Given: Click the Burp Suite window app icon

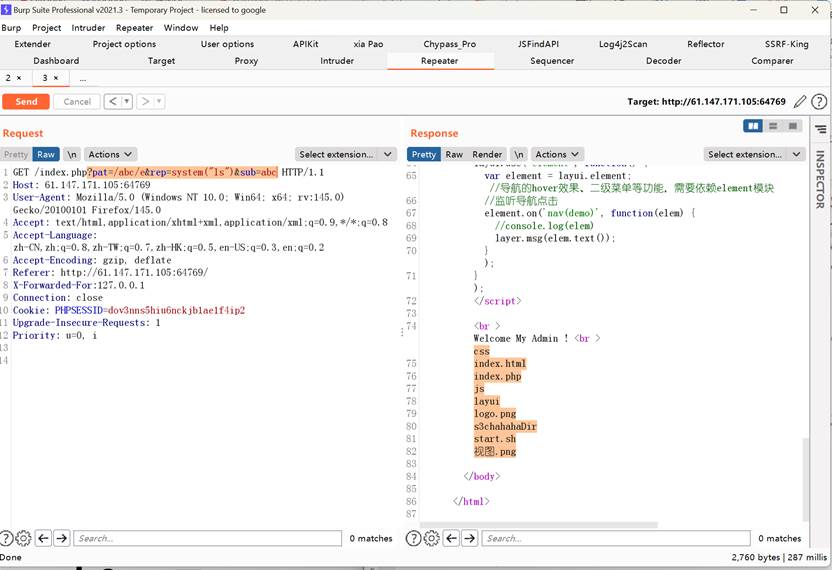Looking at the screenshot, I should tap(6, 10).
